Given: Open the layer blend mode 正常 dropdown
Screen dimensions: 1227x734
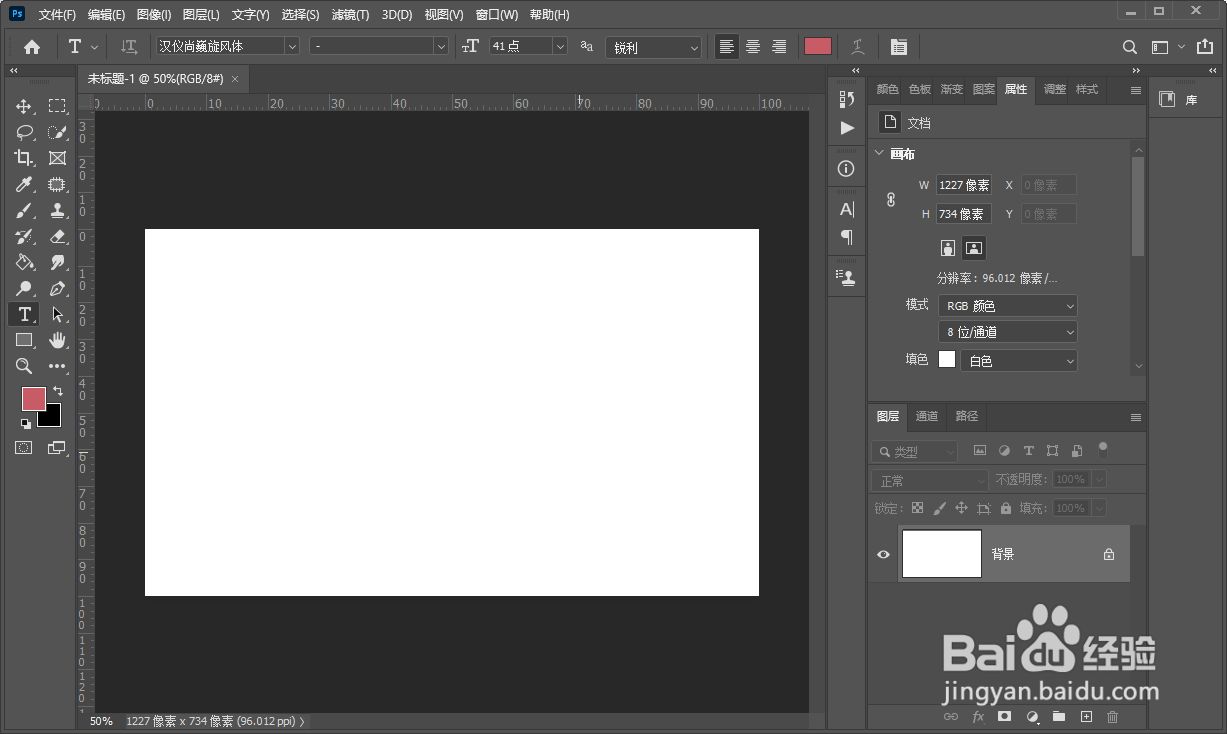Looking at the screenshot, I should coord(929,481).
